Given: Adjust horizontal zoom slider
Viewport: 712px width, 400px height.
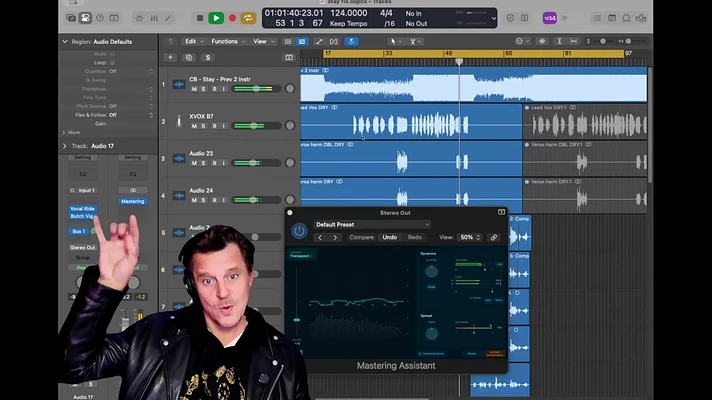Looking at the screenshot, I should pyautogui.click(x=628, y=41).
